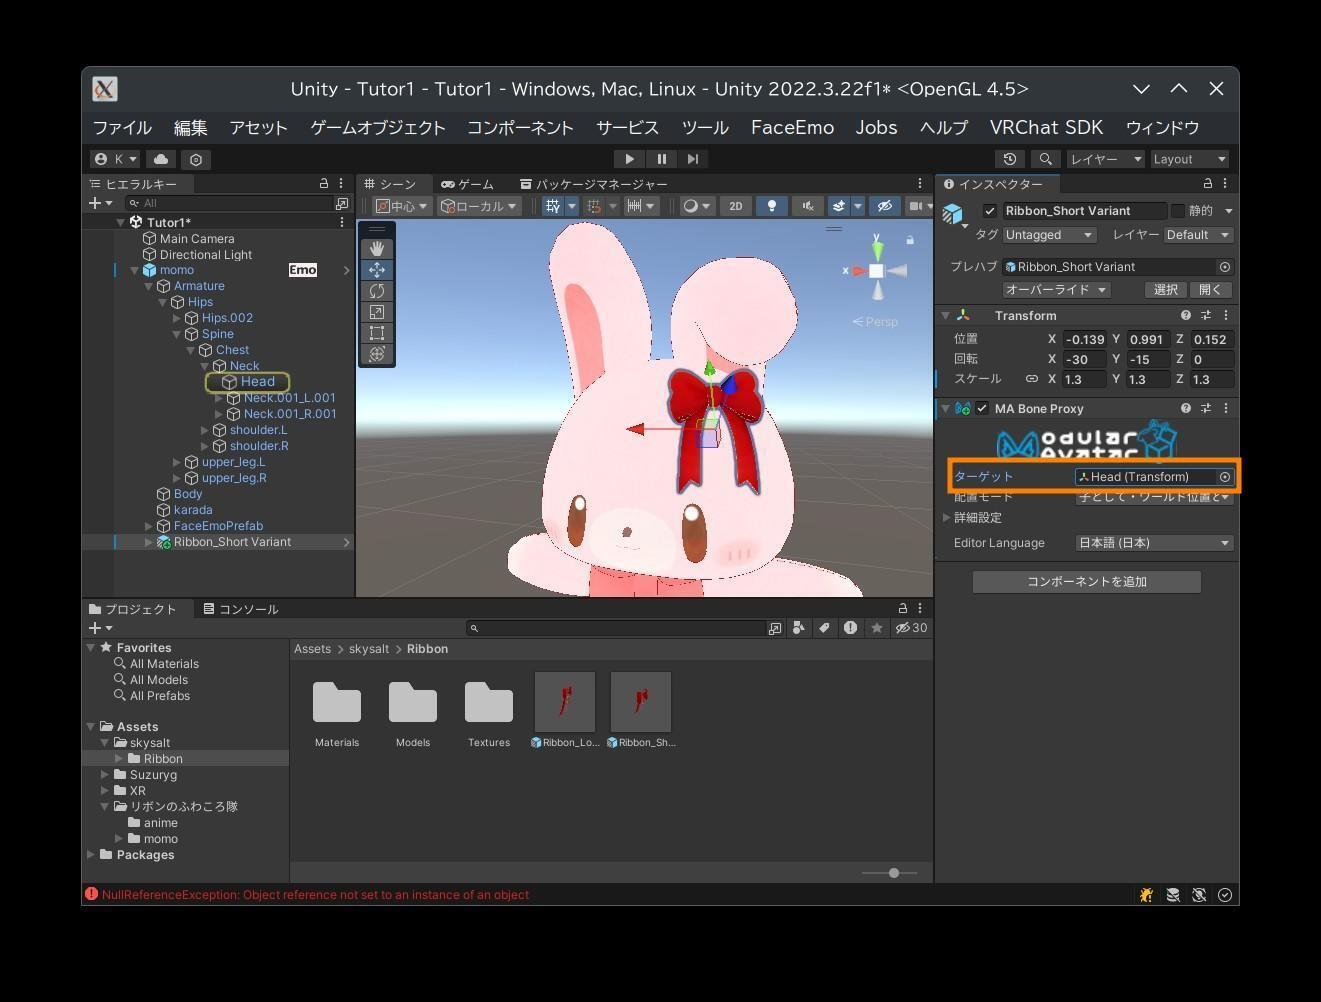The height and width of the screenshot is (1002, 1321).
Task: Click the コンポーネントを追加 (Add Component) button
Action: pyautogui.click(x=1086, y=581)
